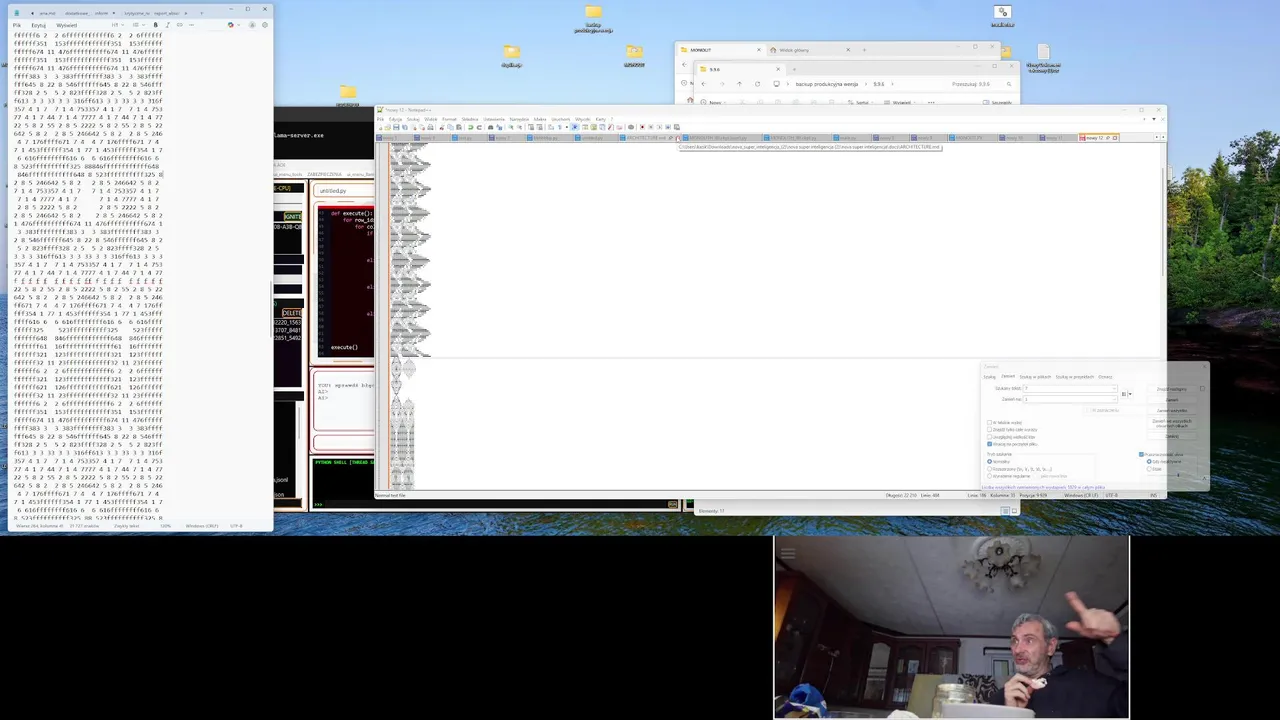Open the Copilot icon in Notepad
This screenshot has width=1280, height=720.
pos(231,25)
